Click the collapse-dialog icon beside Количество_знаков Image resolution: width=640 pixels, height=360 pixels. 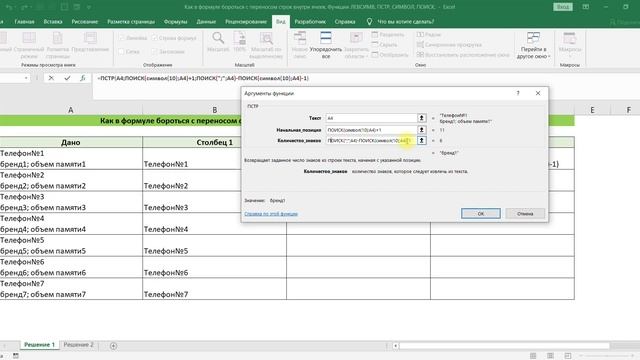click(421, 140)
